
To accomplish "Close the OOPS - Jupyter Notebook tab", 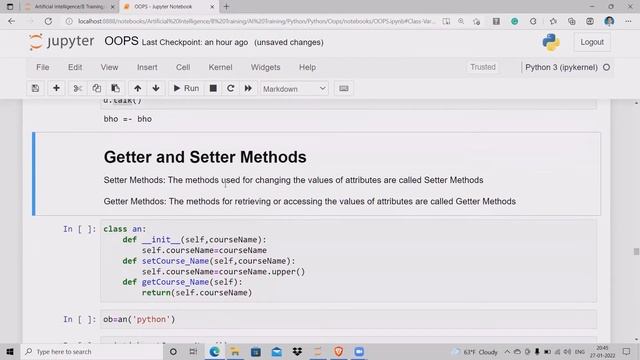I will coord(212,7).
